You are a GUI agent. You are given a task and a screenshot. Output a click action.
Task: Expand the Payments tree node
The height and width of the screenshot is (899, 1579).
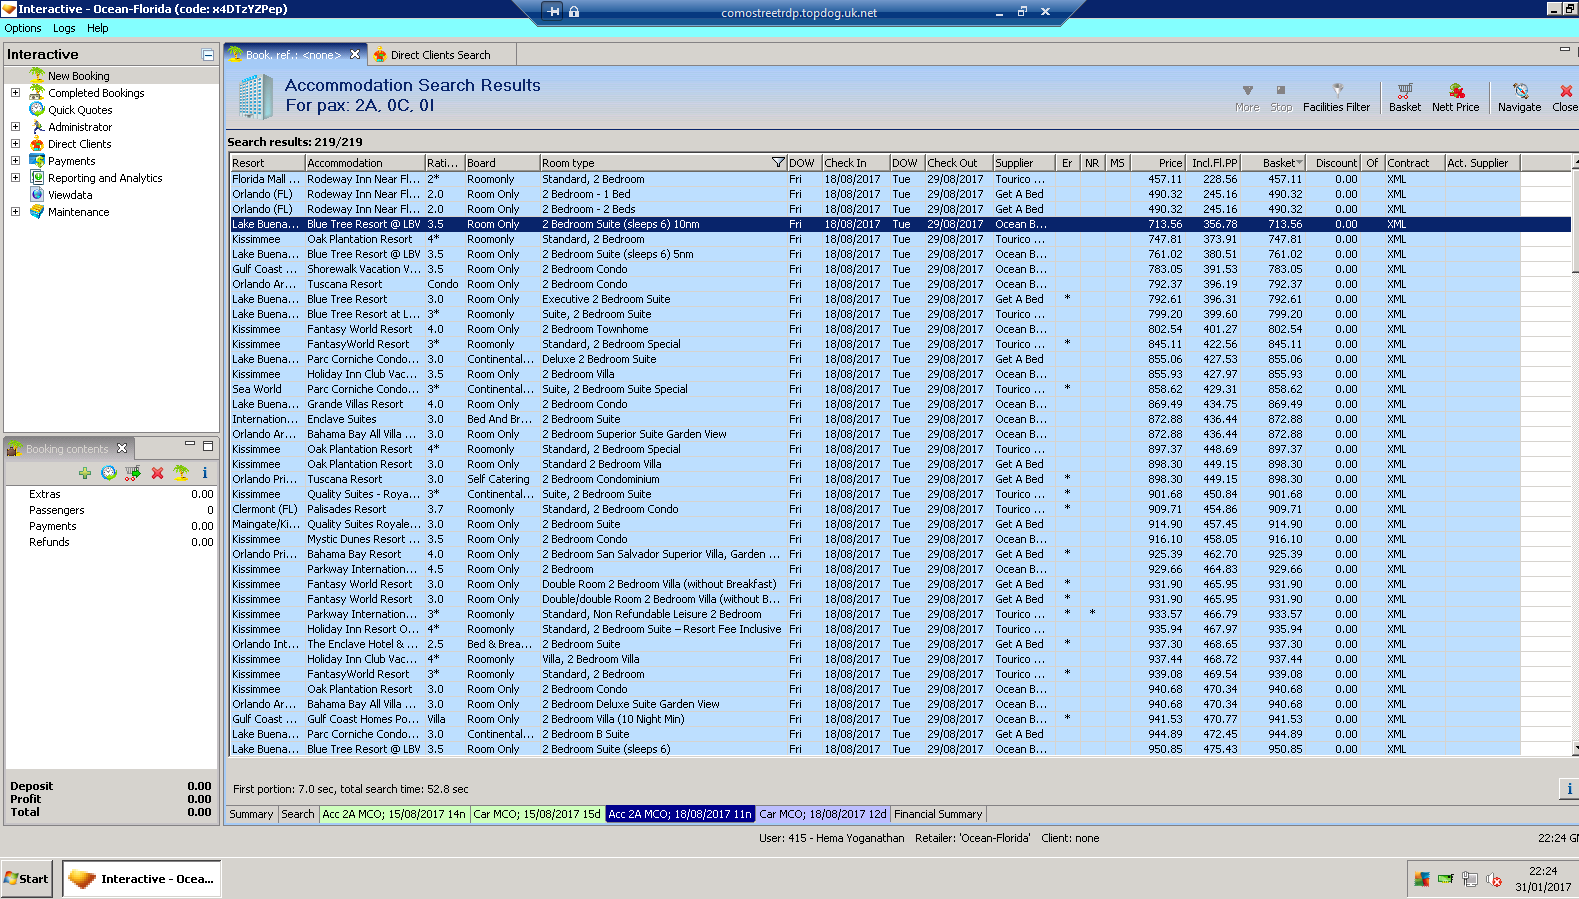click(15, 161)
